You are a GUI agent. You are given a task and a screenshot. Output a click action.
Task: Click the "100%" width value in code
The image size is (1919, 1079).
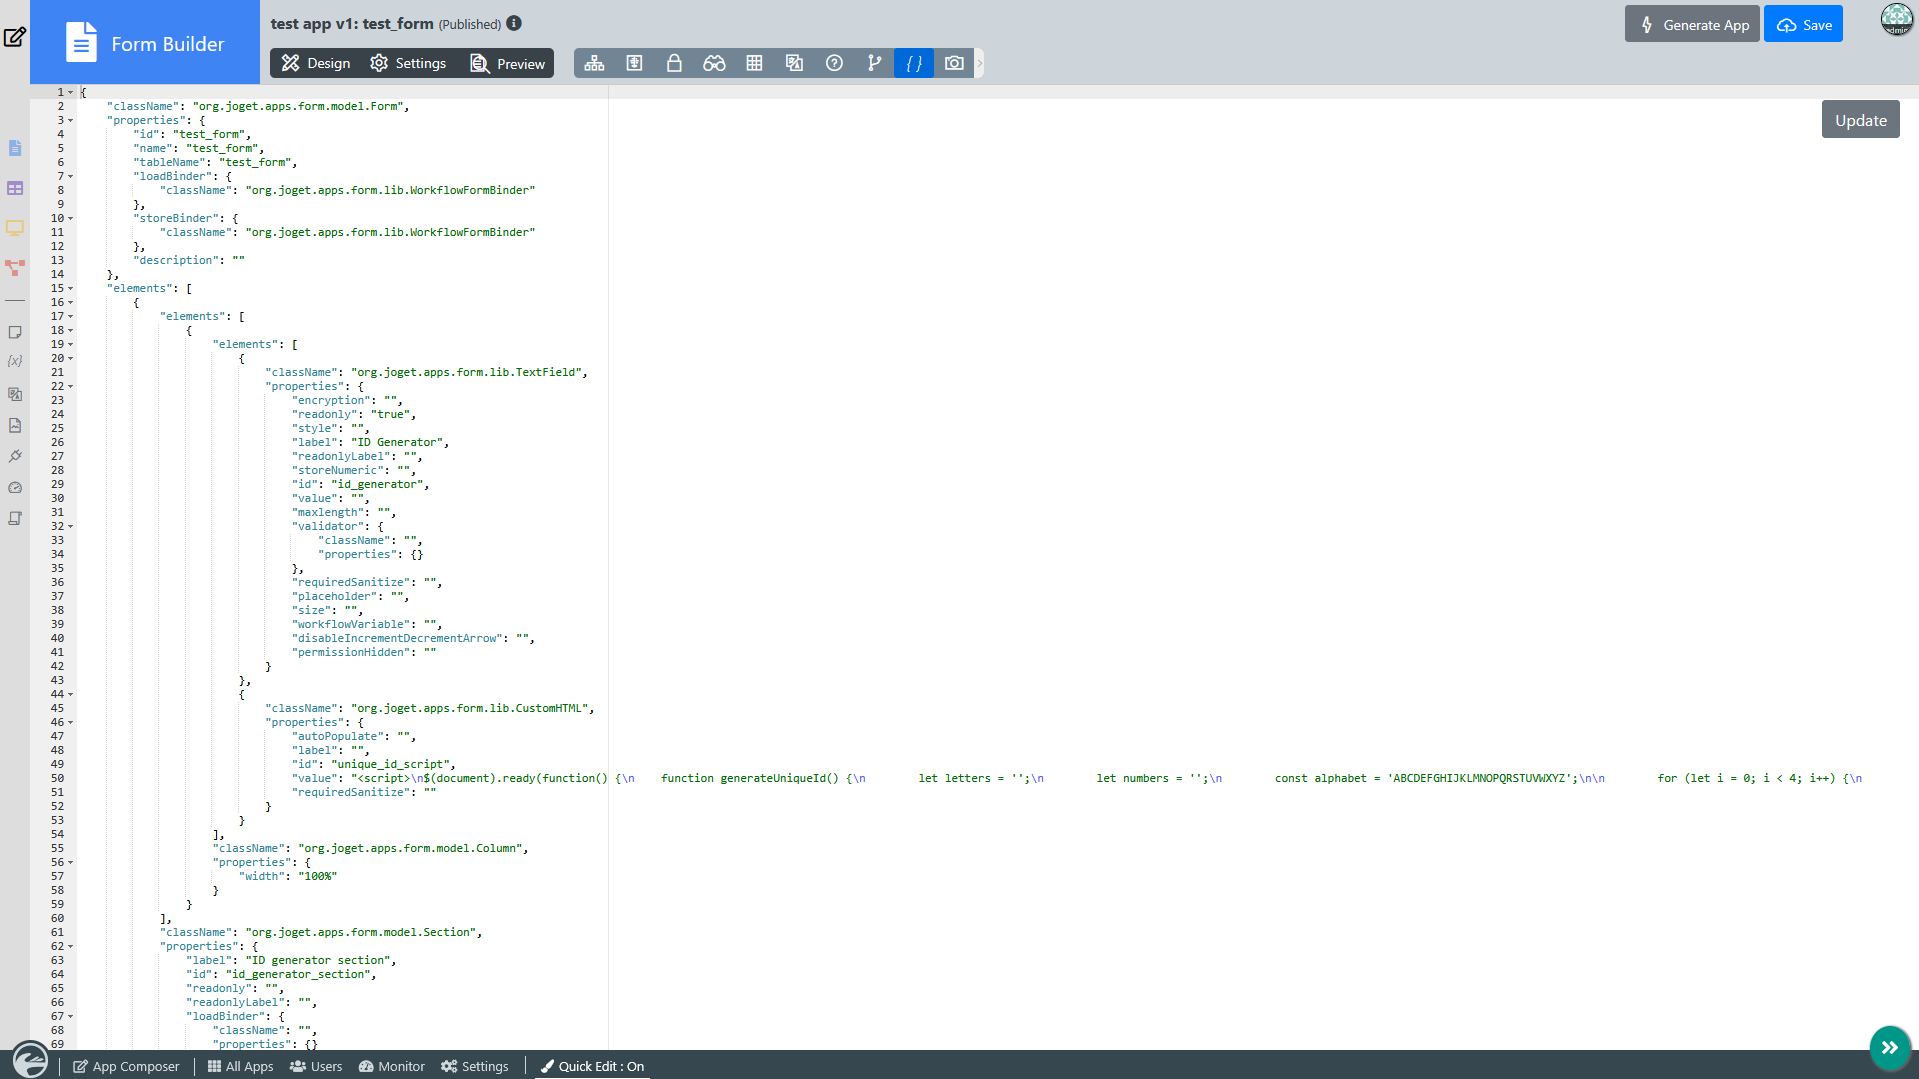point(317,876)
